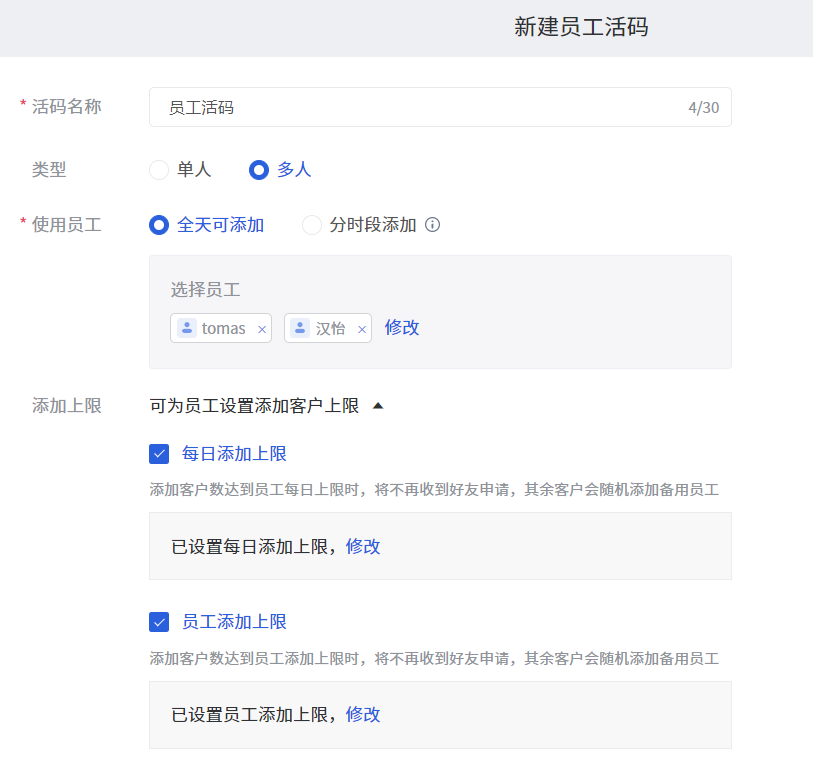Collapse the 可为员工设置添加客户上限 arrow
The height and width of the screenshot is (760, 813).
tap(378, 405)
